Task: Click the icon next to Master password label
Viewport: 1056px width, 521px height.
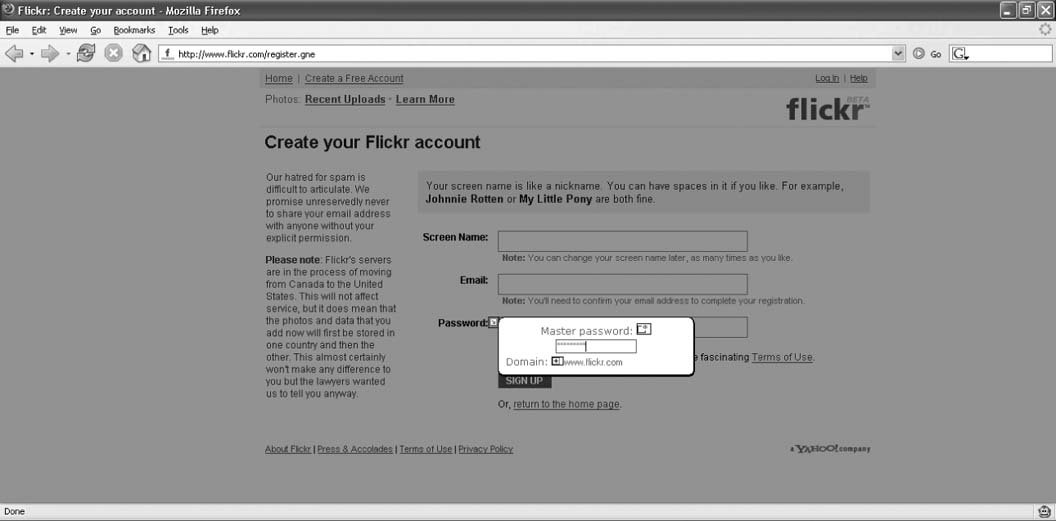Action: pyautogui.click(x=645, y=329)
